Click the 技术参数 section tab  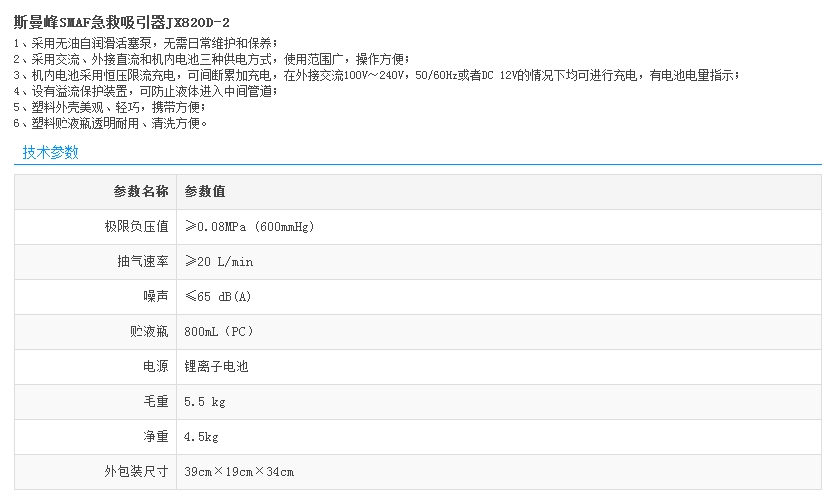(x=50, y=153)
